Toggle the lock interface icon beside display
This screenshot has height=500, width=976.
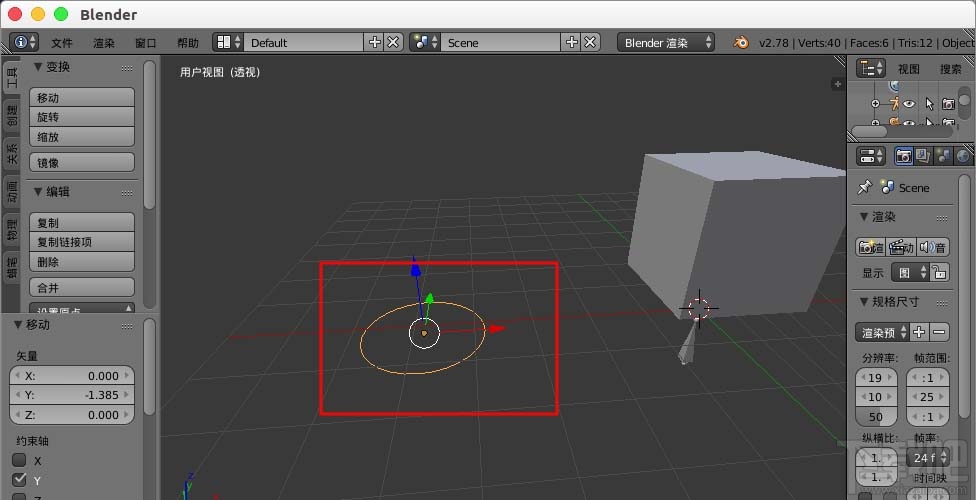coord(940,272)
